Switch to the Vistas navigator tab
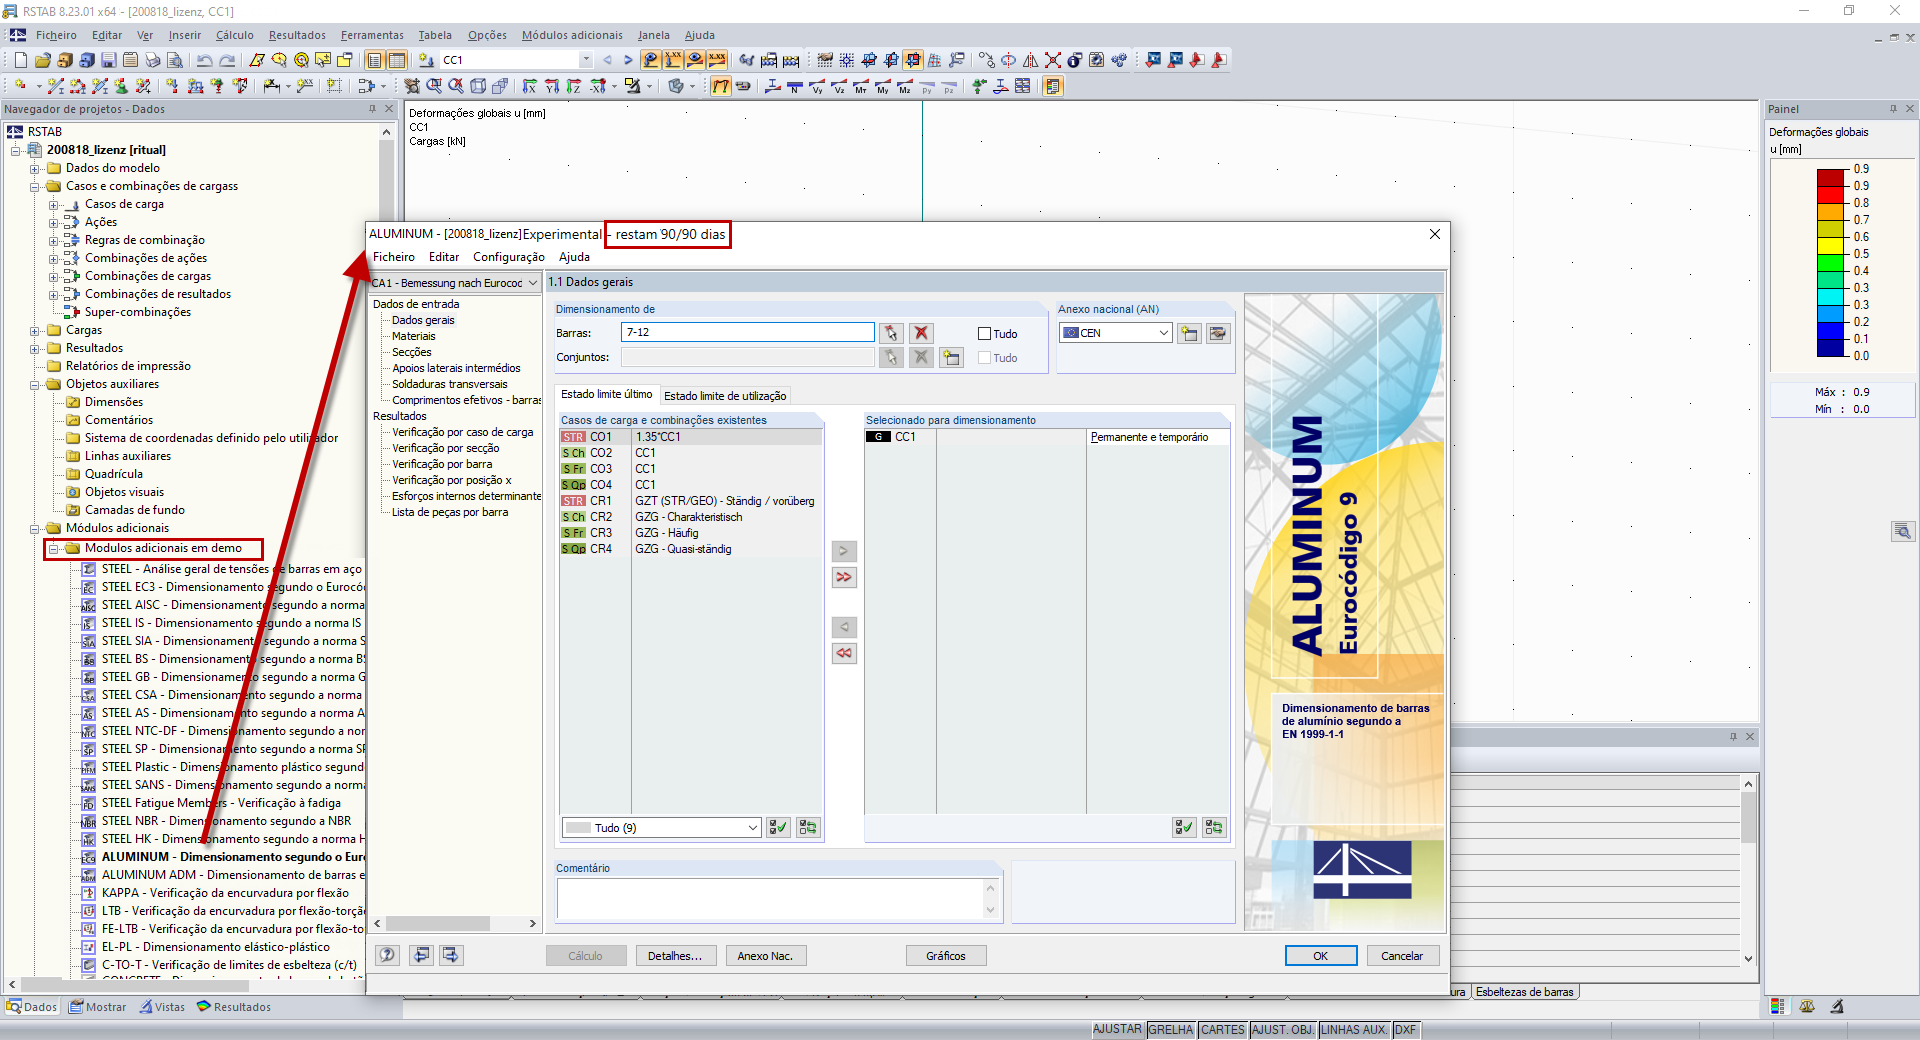Viewport: 1920px width, 1040px height. 163,1007
